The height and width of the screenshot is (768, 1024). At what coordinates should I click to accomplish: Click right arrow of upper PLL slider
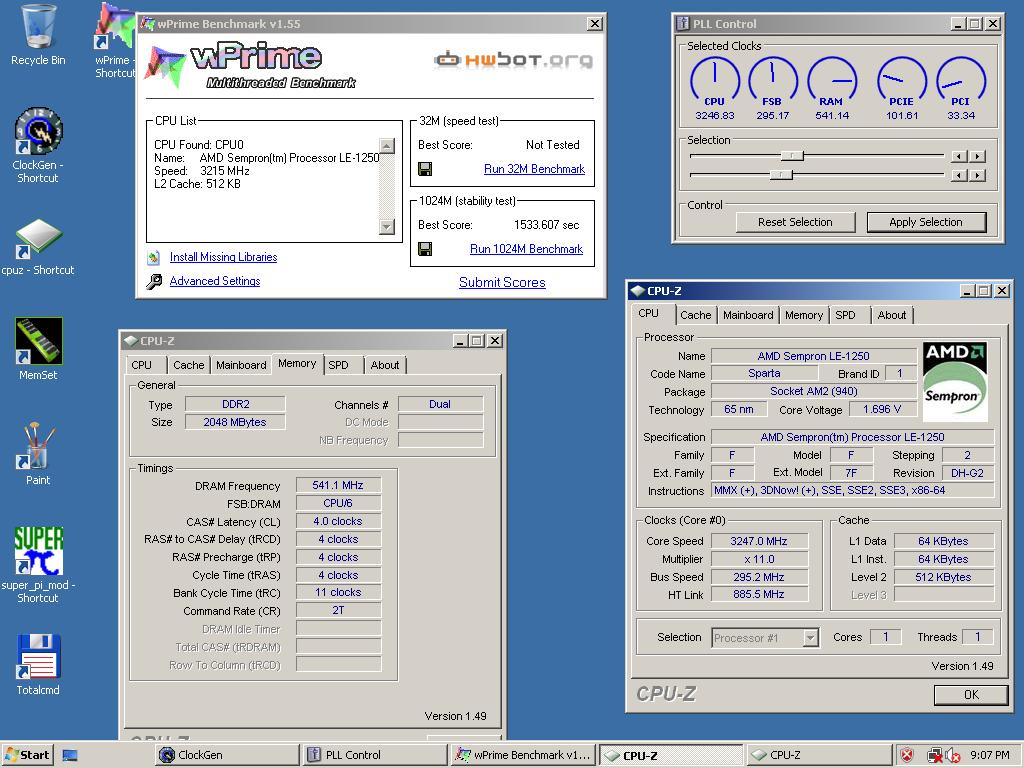978,157
